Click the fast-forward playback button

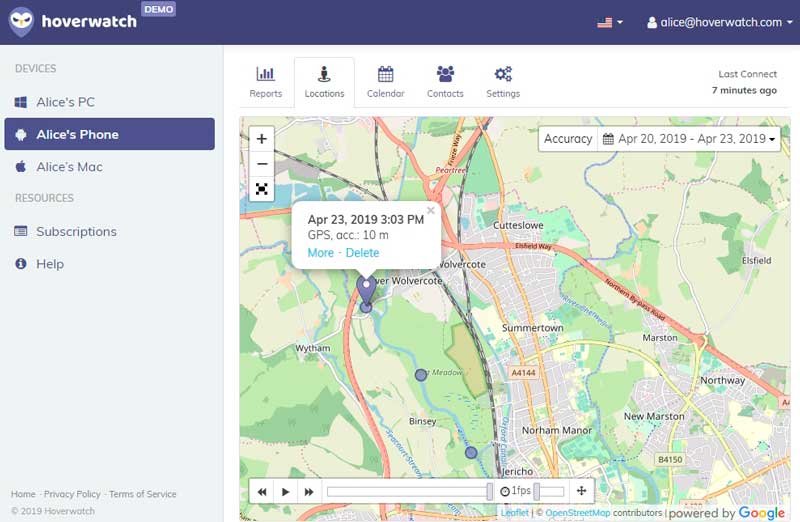click(x=309, y=492)
